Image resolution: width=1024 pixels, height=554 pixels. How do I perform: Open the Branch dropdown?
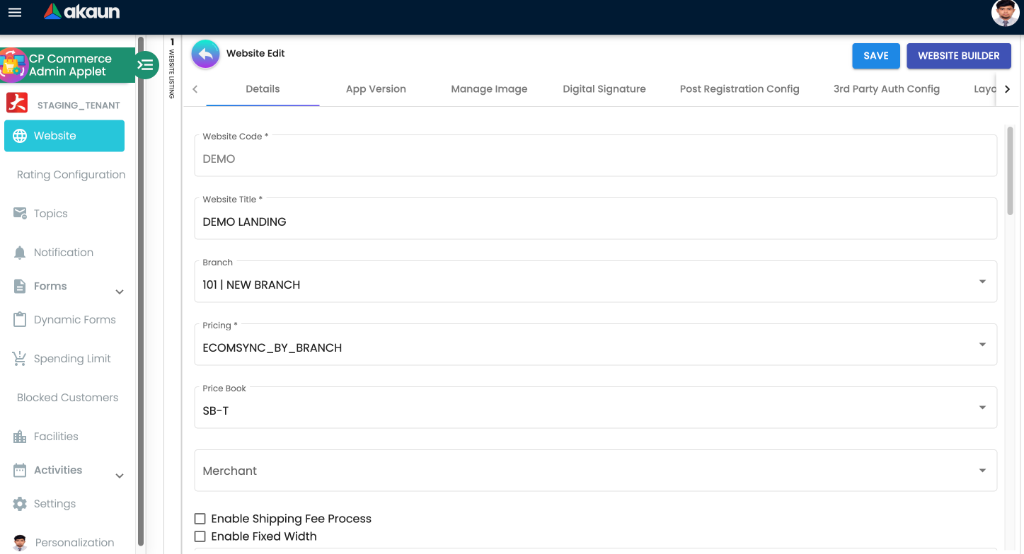click(596, 282)
